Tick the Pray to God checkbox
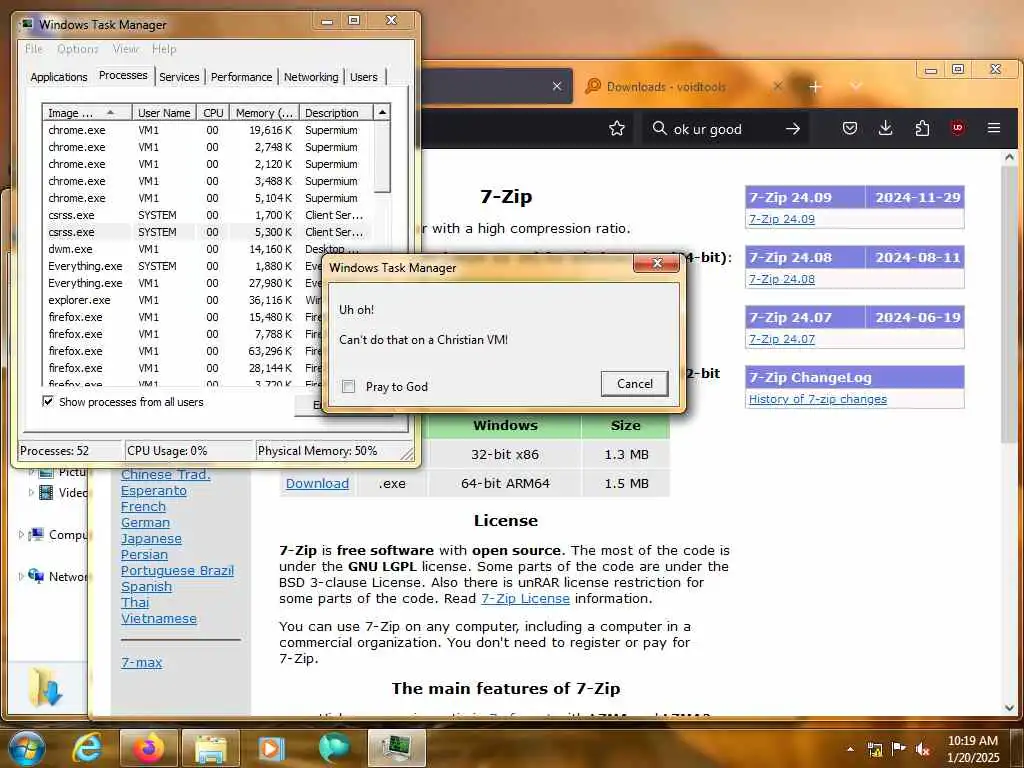The width and height of the screenshot is (1024, 768). click(349, 387)
